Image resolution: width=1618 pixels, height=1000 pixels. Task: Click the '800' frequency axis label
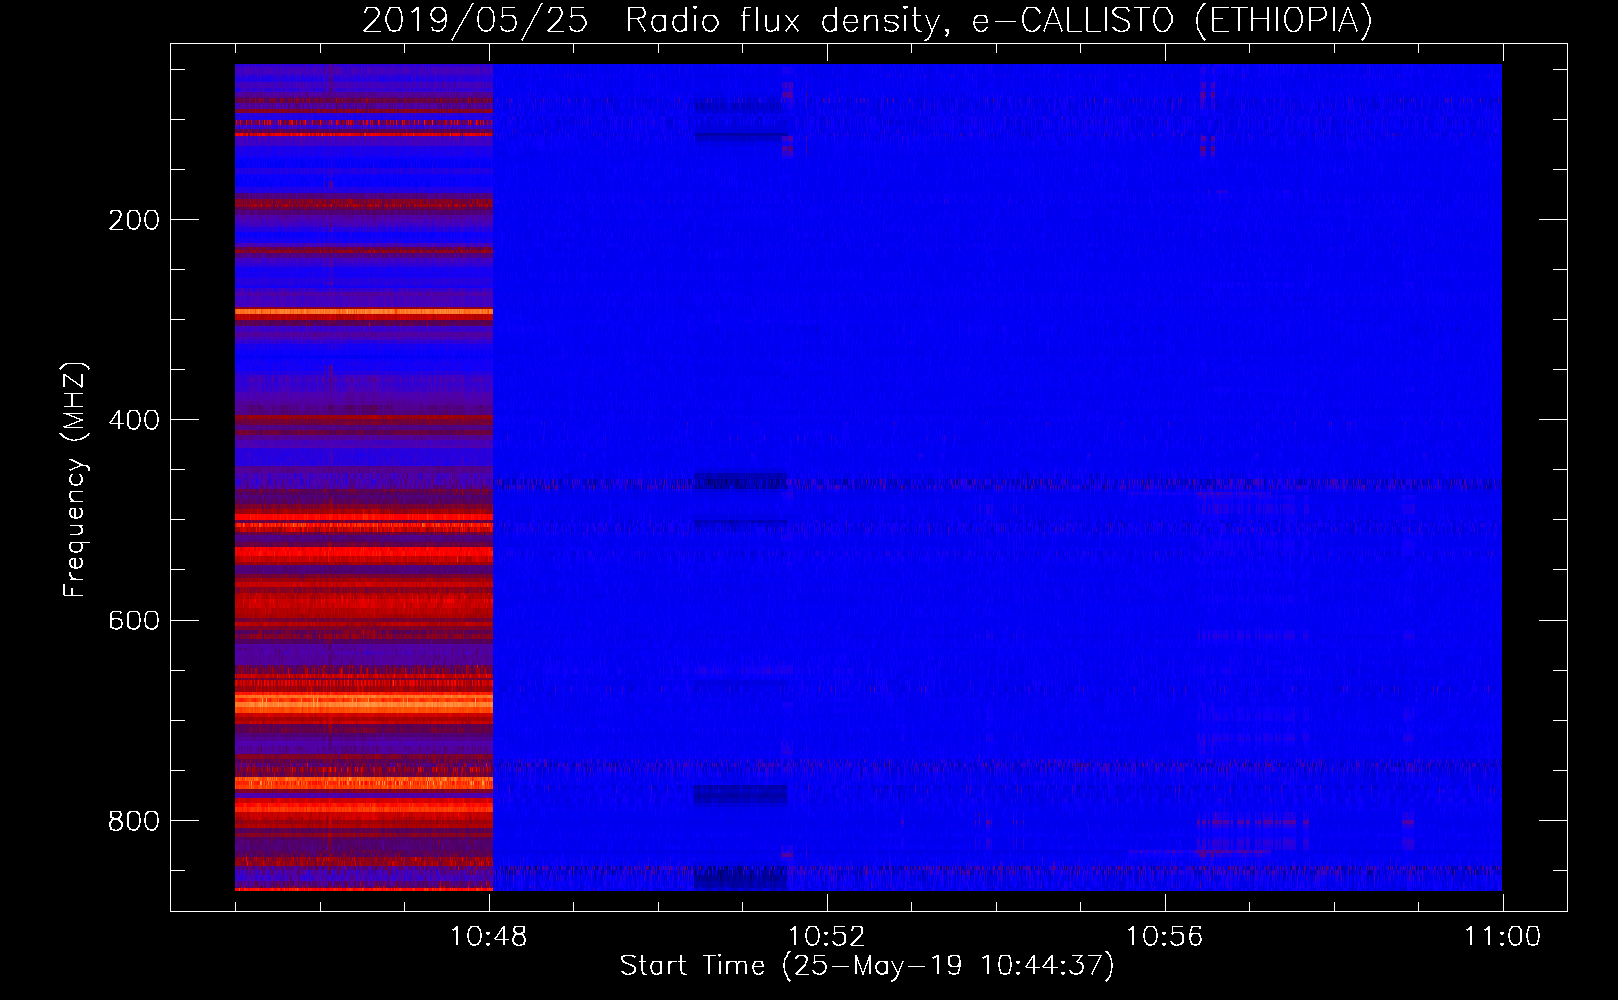(134, 821)
